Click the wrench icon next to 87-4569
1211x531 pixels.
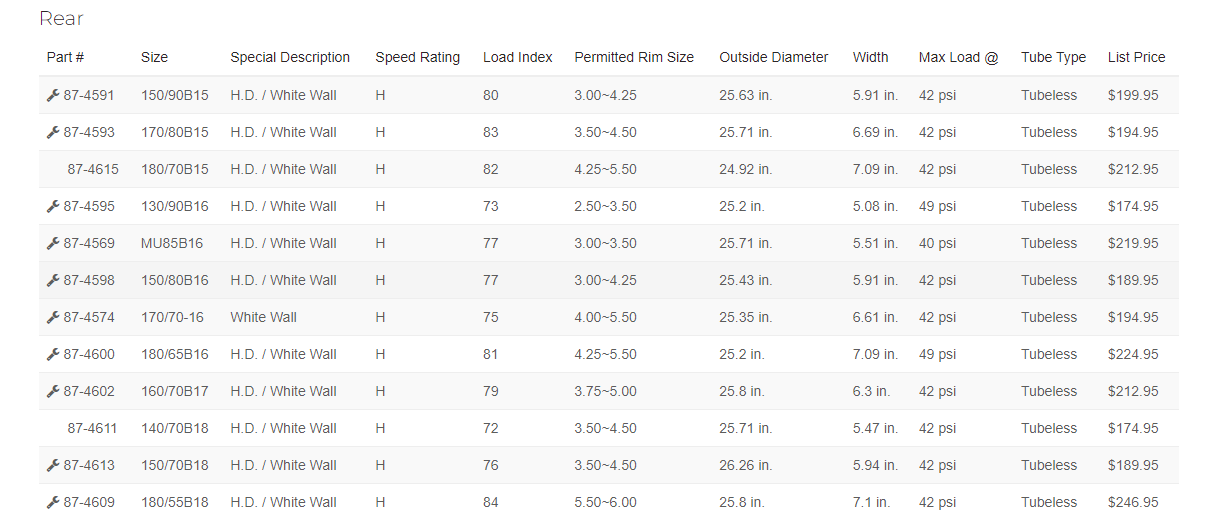click(x=53, y=244)
